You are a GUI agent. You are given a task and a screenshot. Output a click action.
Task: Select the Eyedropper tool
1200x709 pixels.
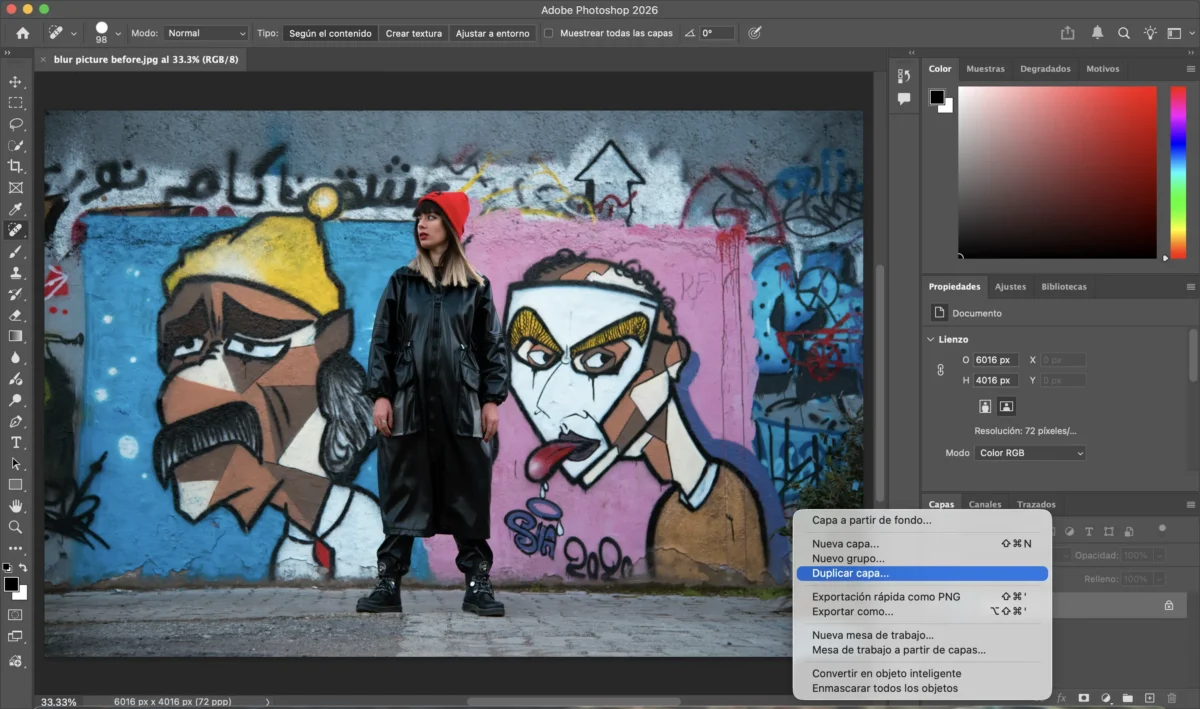point(15,208)
